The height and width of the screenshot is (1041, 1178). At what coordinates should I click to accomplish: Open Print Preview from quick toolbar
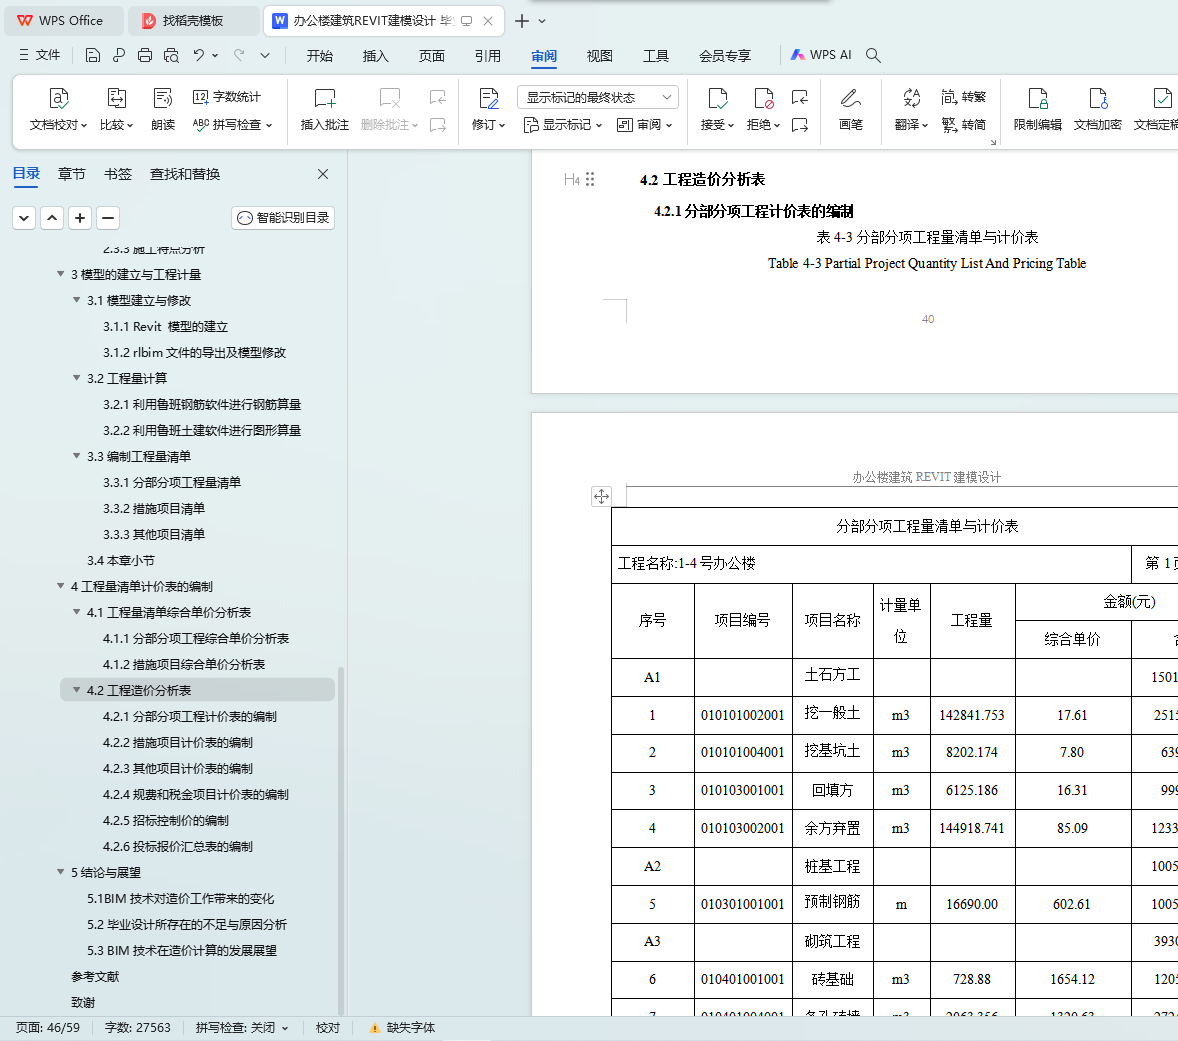click(171, 55)
